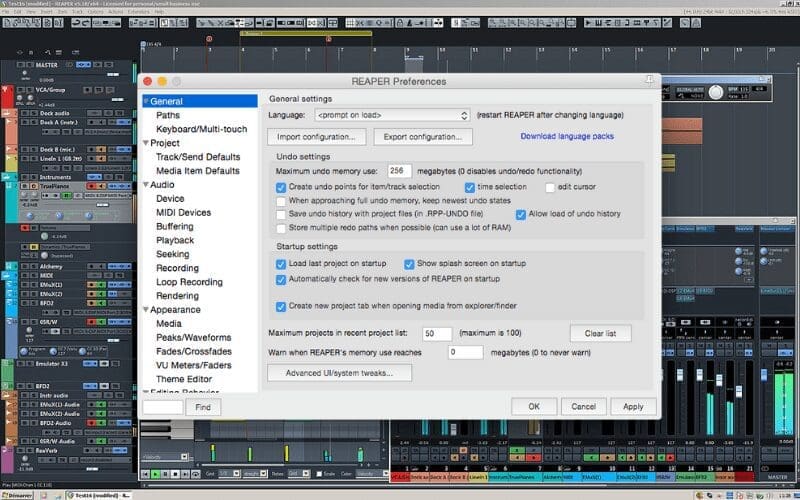Viewport: 800px width, 500px height.
Task: Click Export configuration button
Action: 423,137
